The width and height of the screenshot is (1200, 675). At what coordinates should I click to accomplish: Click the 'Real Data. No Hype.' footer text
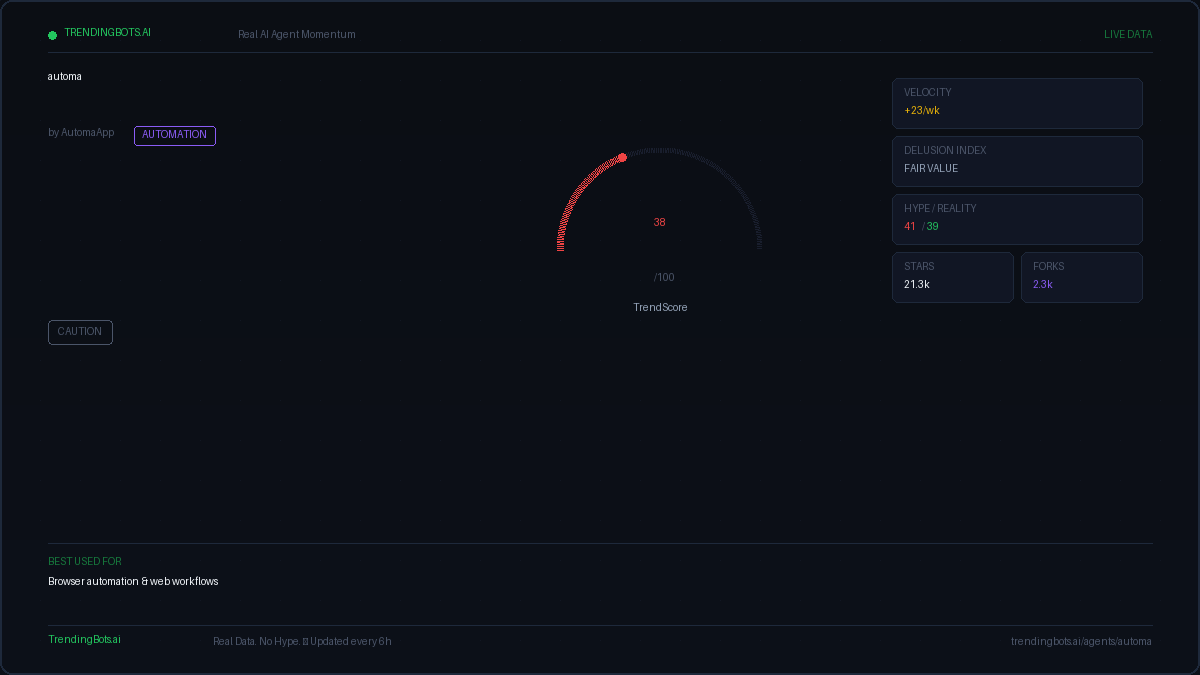click(x=256, y=642)
